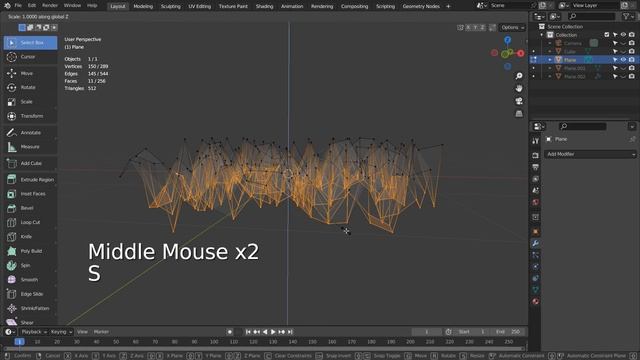Hide Plane object with eye icon
The height and width of the screenshot is (360, 640).
[x=623, y=60]
